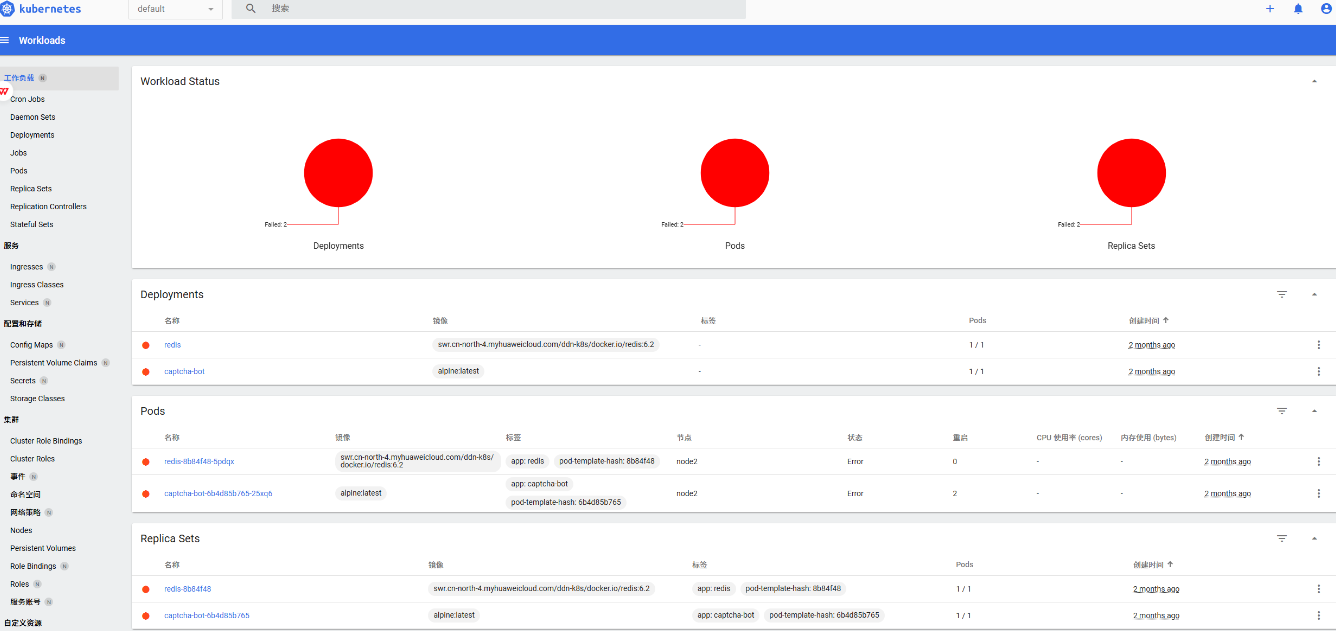Screen dimensions: 1336x631
Task: Open the notifications bell icon
Action: [1298, 9]
